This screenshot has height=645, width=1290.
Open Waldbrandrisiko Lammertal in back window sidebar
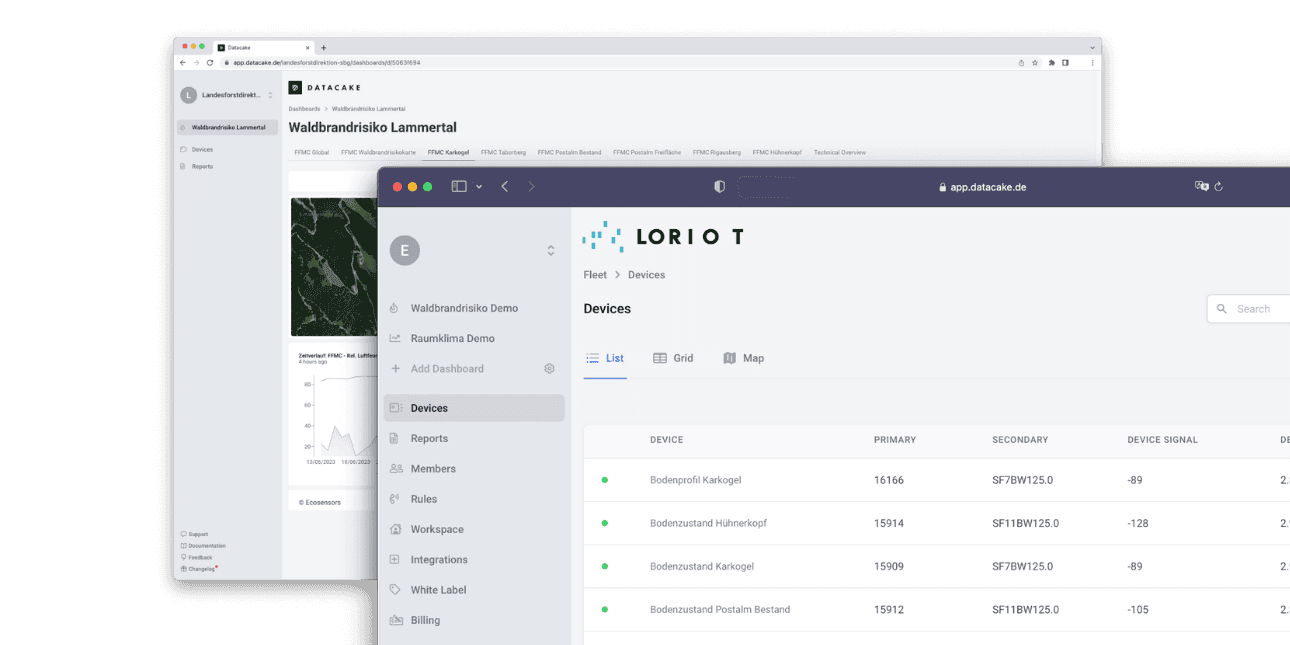point(227,127)
